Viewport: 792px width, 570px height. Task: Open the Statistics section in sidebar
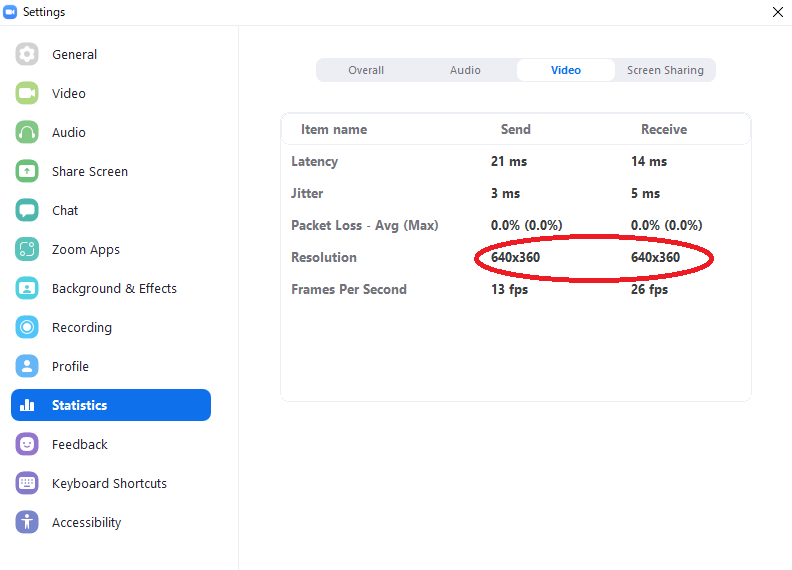[110, 405]
